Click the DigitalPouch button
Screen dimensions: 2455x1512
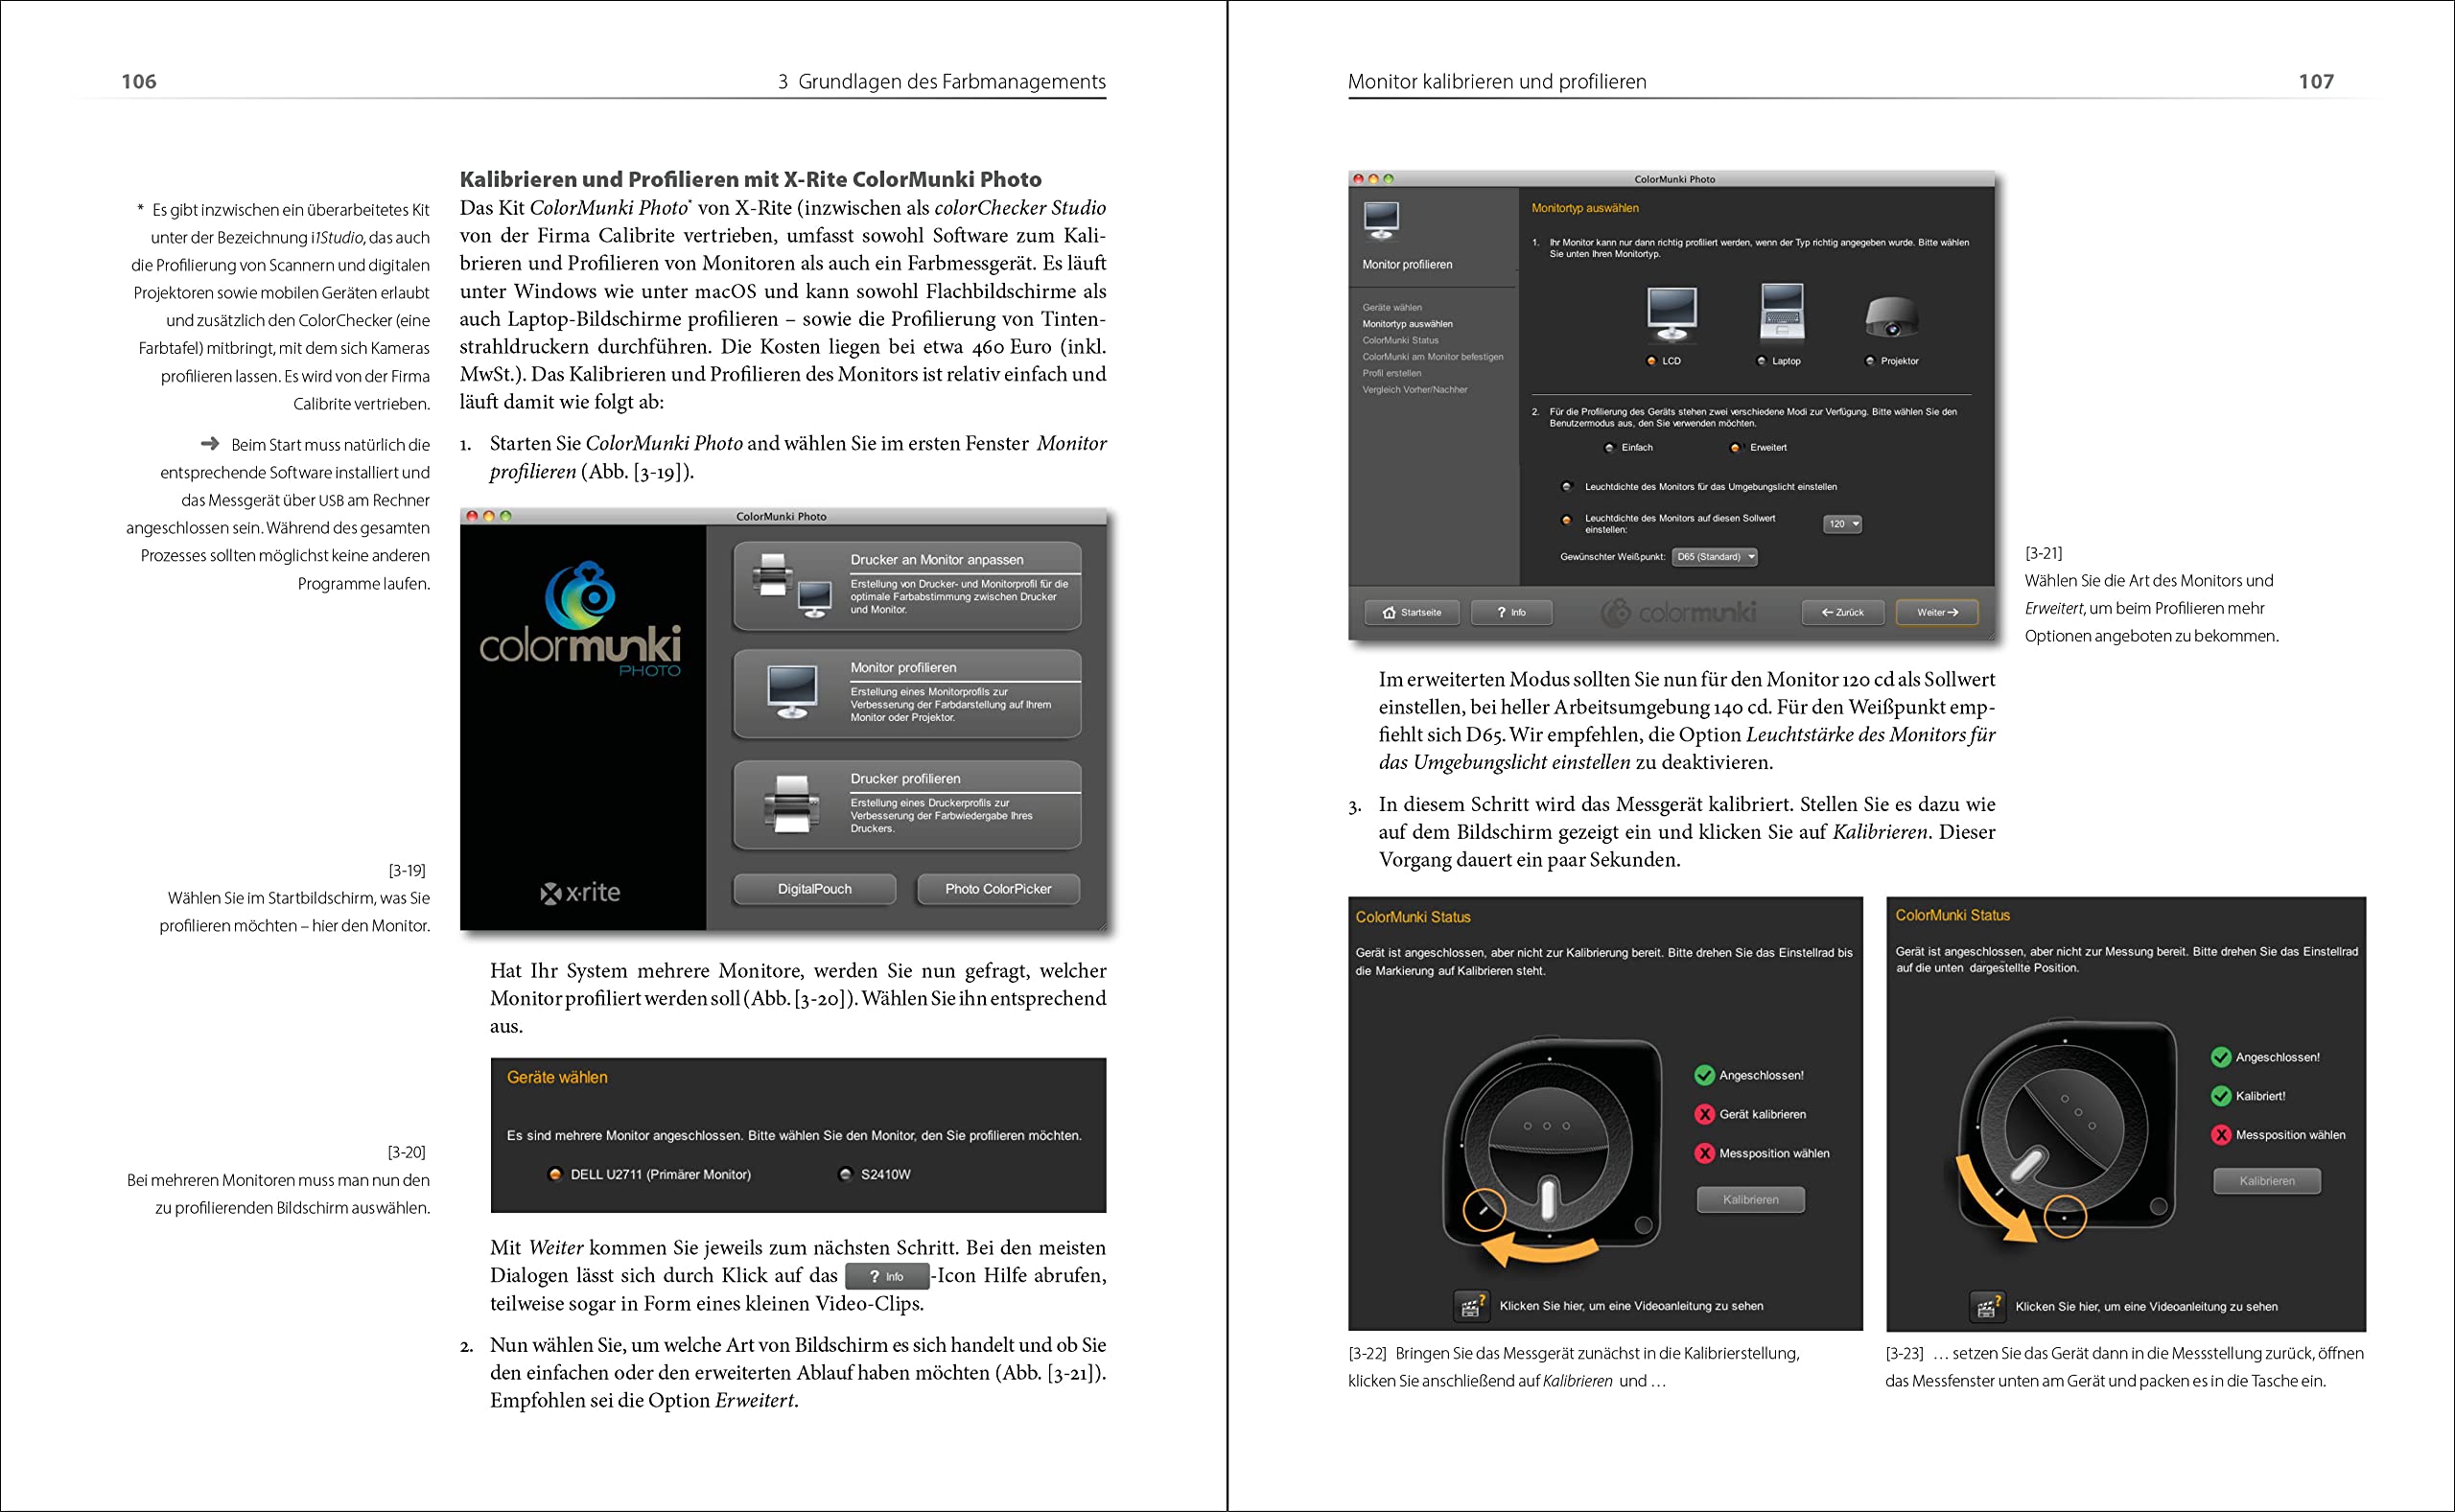(814, 889)
